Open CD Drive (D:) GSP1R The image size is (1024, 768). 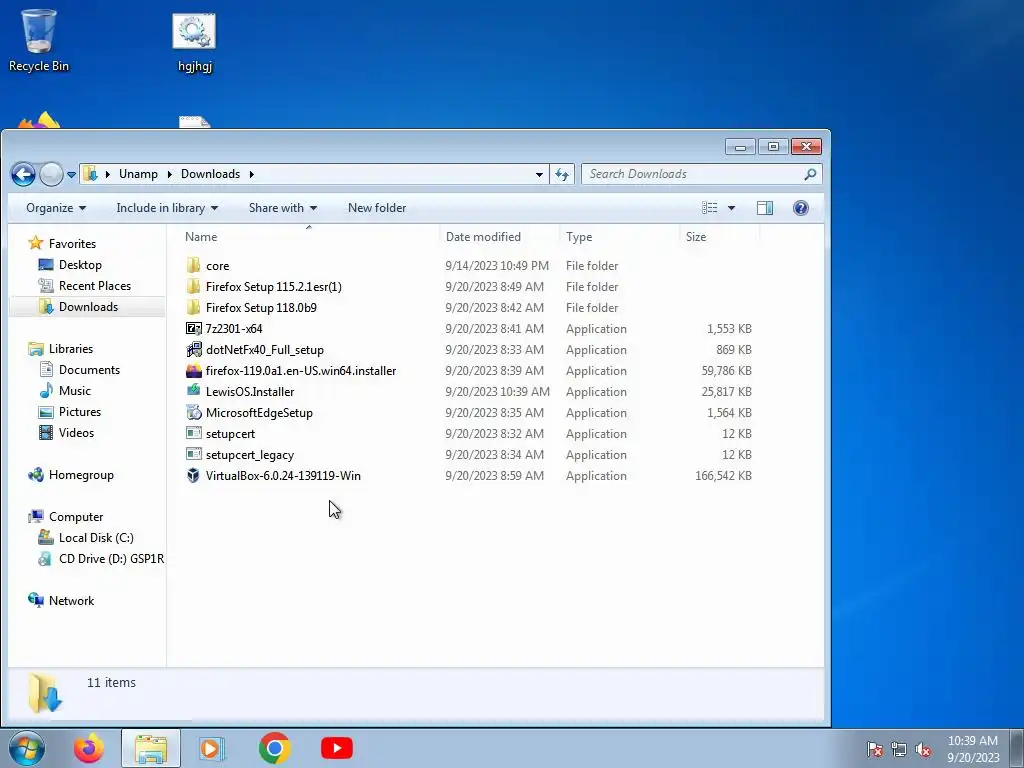coord(111,558)
